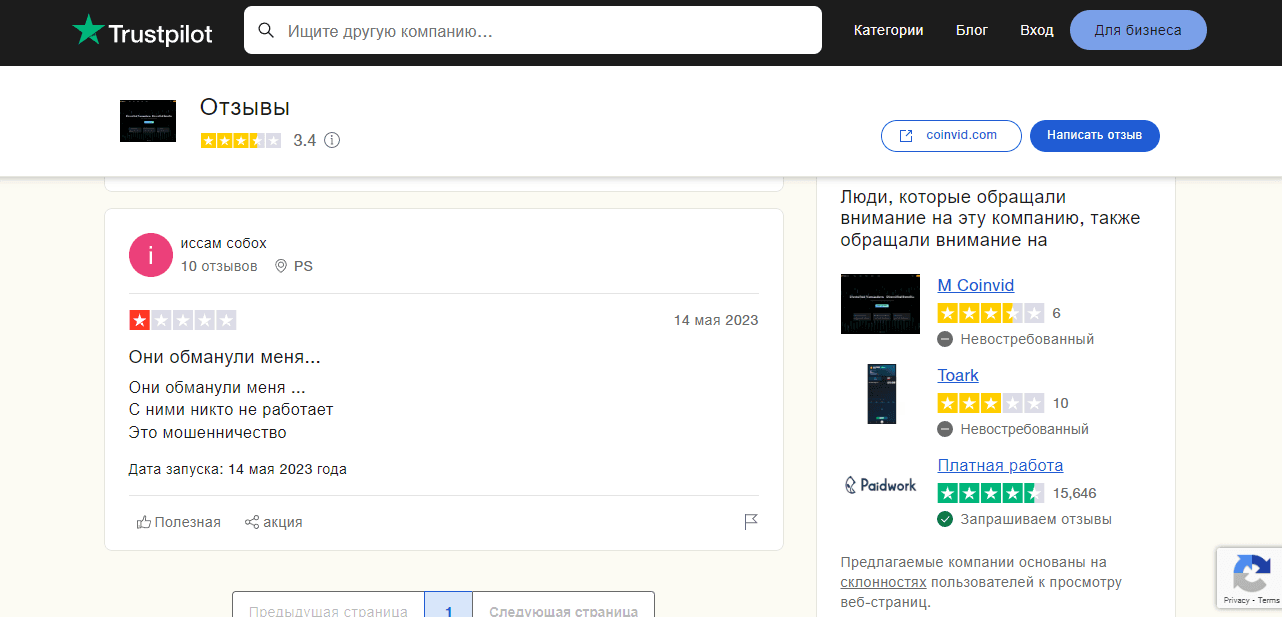Click the Paidwork logo thumbnail
Image resolution: width=1282 pixels, height=617 pixels.
(880, 485)
